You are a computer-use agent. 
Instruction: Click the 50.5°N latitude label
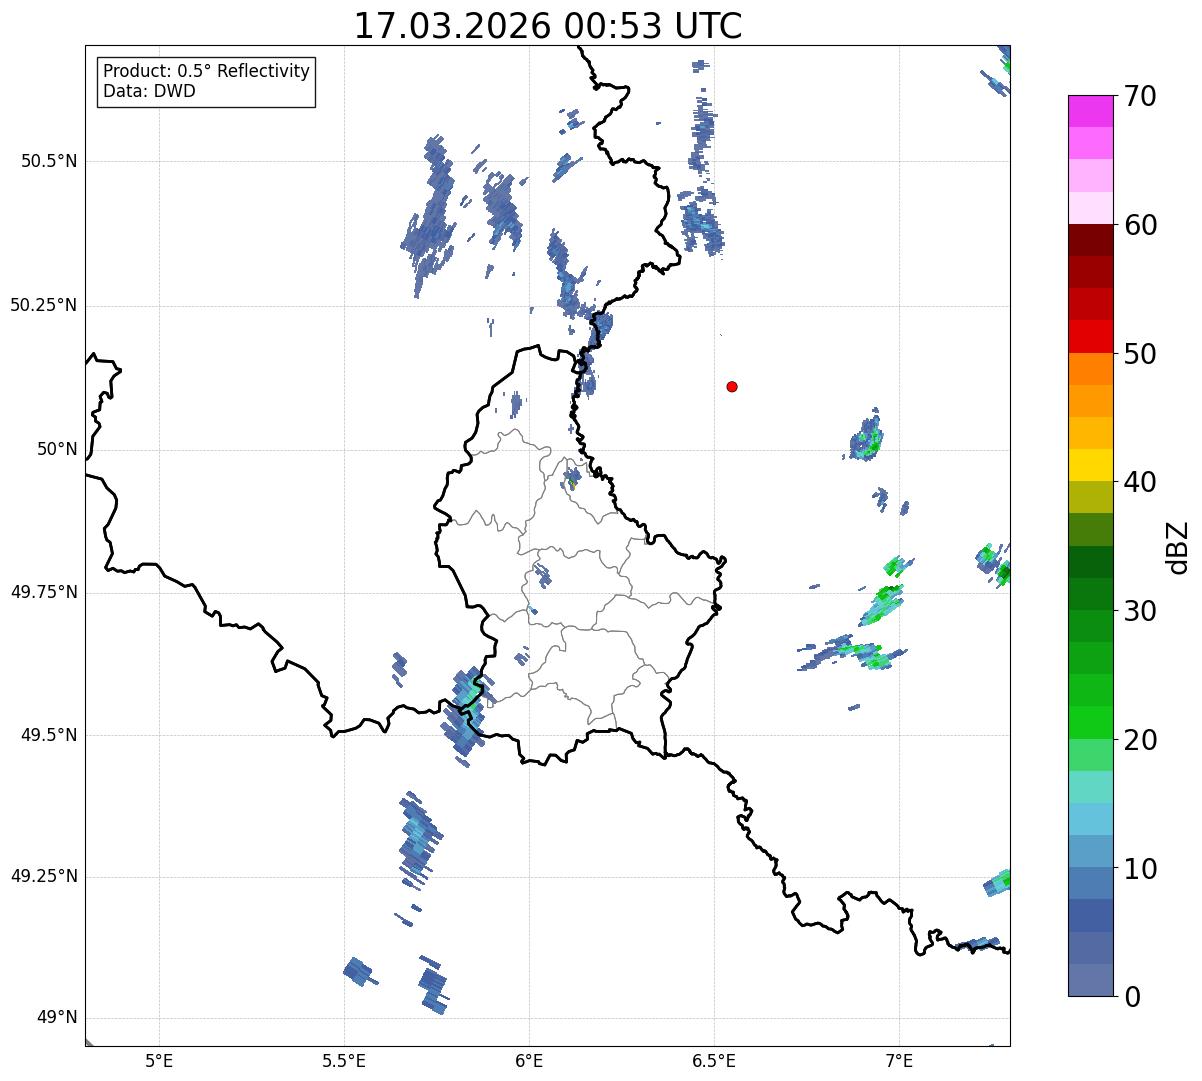coord(49,161)
